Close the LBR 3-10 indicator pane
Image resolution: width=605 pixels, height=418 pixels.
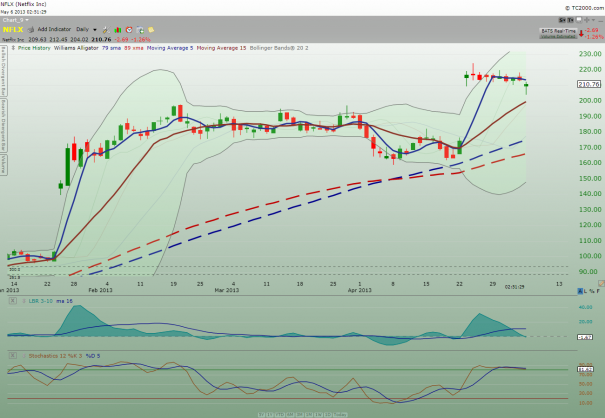[13, 301]
